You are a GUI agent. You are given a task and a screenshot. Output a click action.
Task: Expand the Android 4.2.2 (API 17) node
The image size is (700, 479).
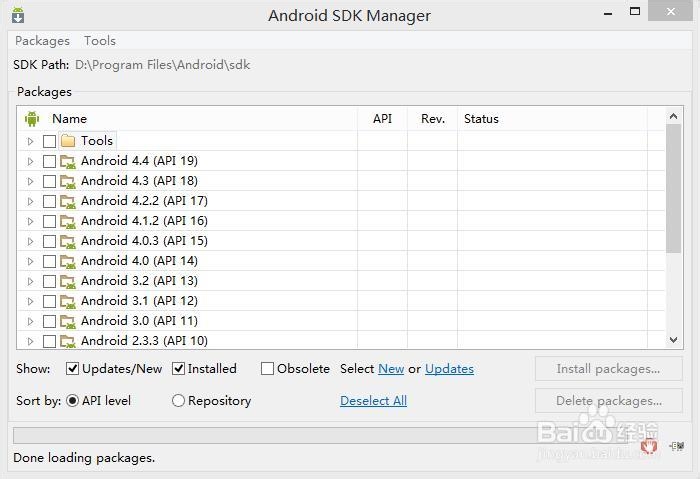pyautogui.click(x=30, y=201)
